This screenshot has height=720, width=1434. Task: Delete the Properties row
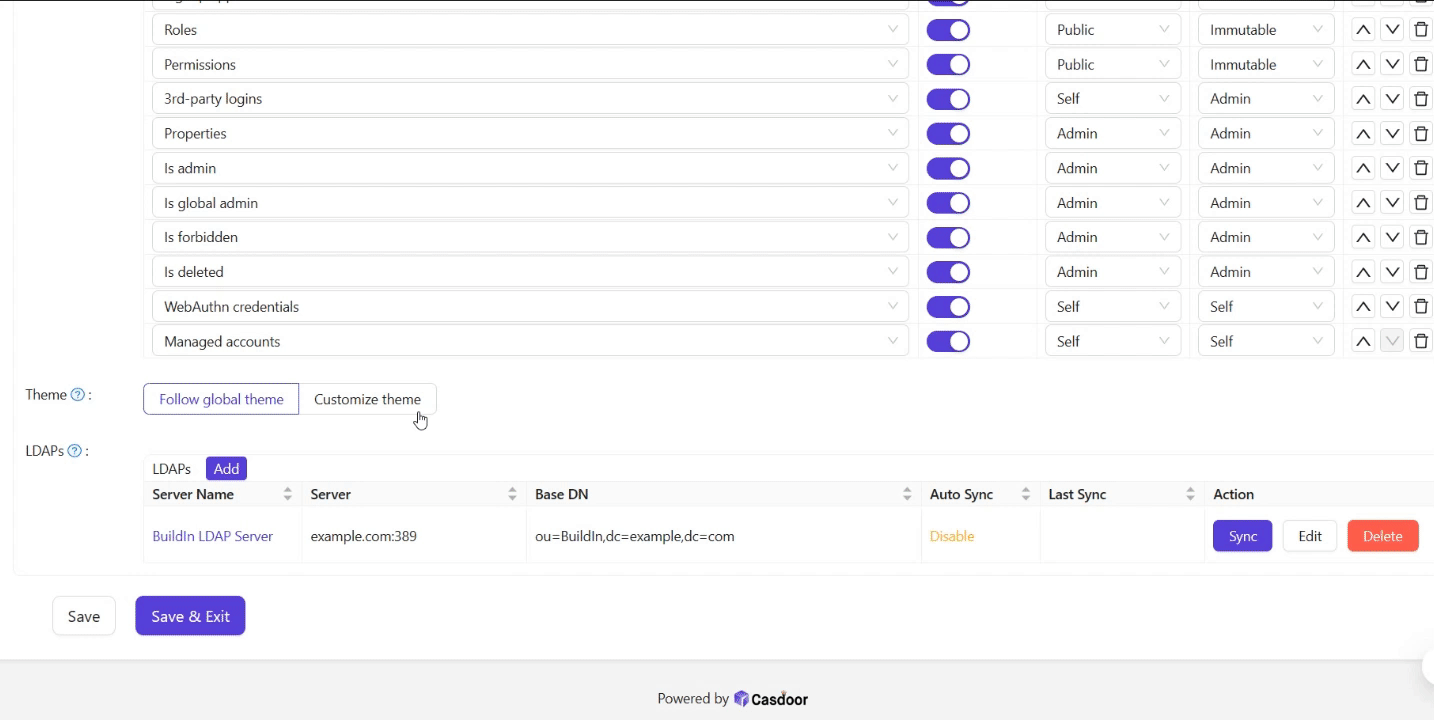tap(1420, 134)
